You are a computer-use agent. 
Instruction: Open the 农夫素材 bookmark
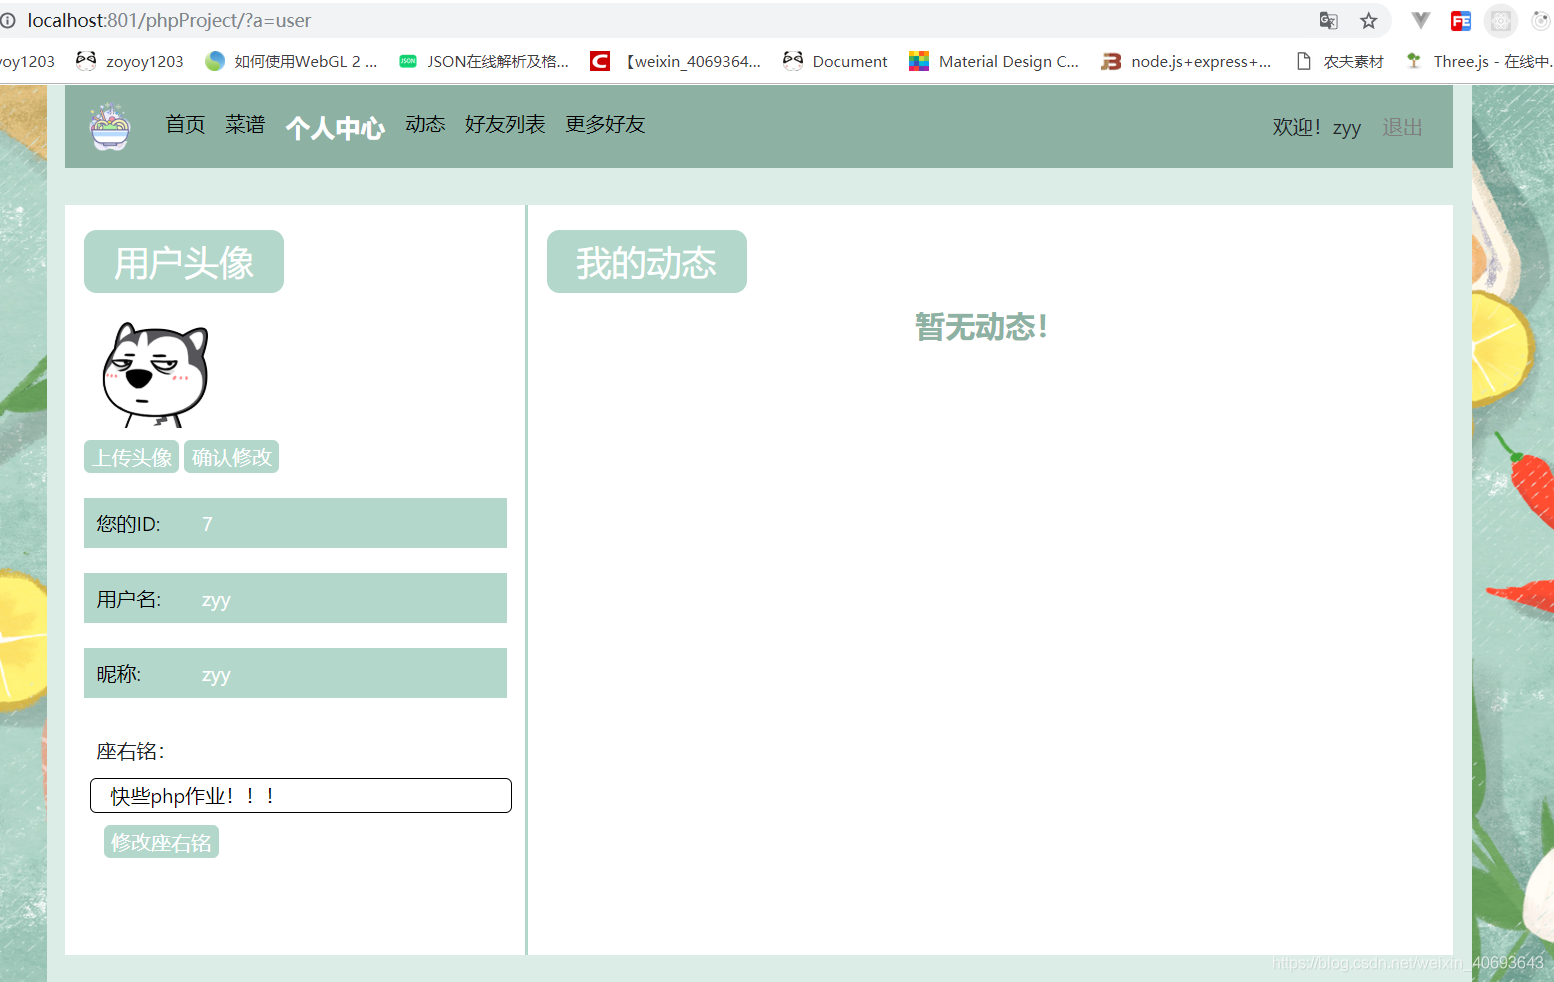(1355, 61)
